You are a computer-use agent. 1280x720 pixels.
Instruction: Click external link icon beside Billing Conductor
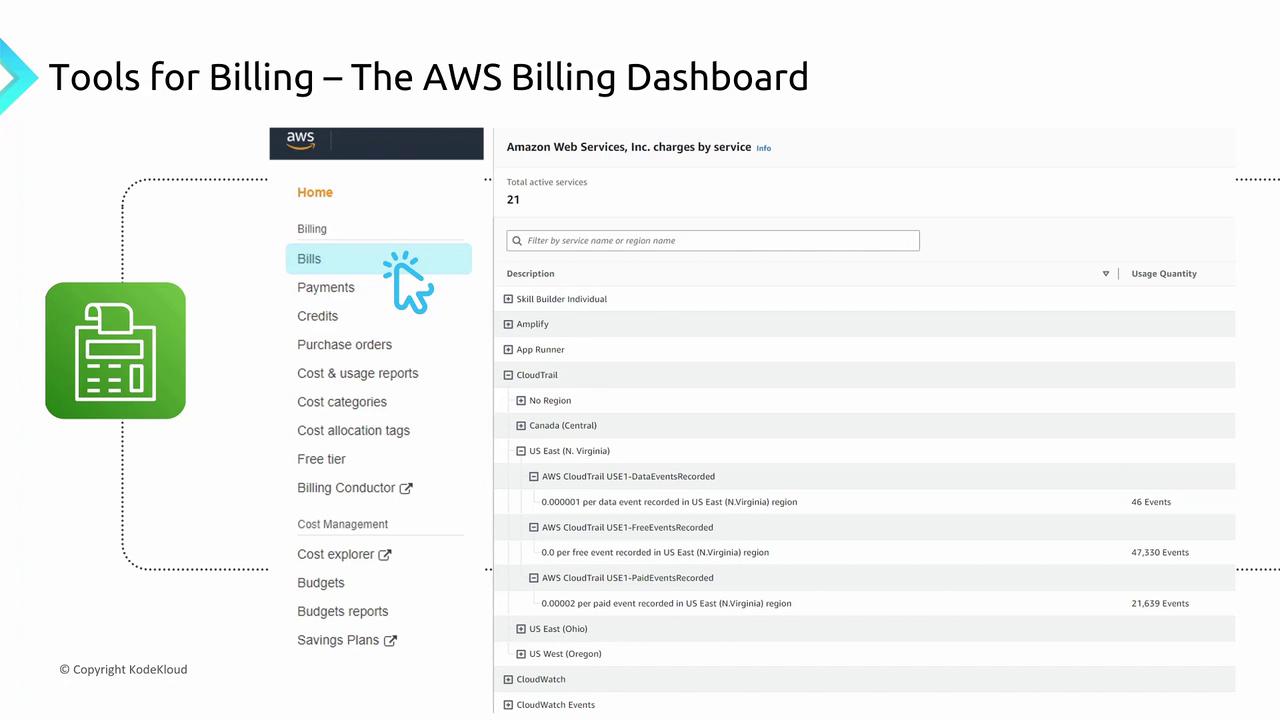pos(406,489)
